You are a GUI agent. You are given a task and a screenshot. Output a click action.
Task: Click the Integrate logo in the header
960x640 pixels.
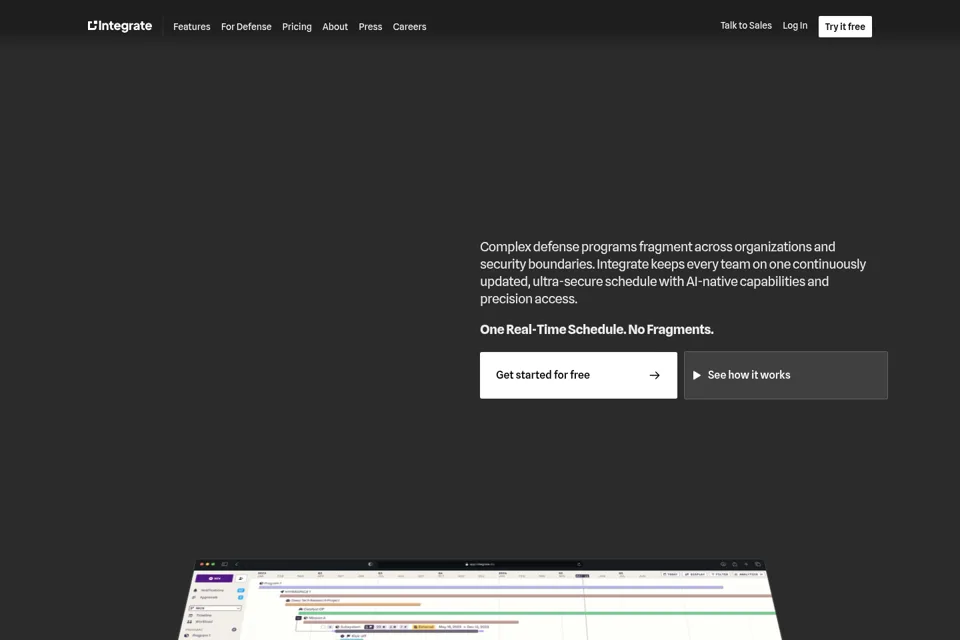click(119, 26)
